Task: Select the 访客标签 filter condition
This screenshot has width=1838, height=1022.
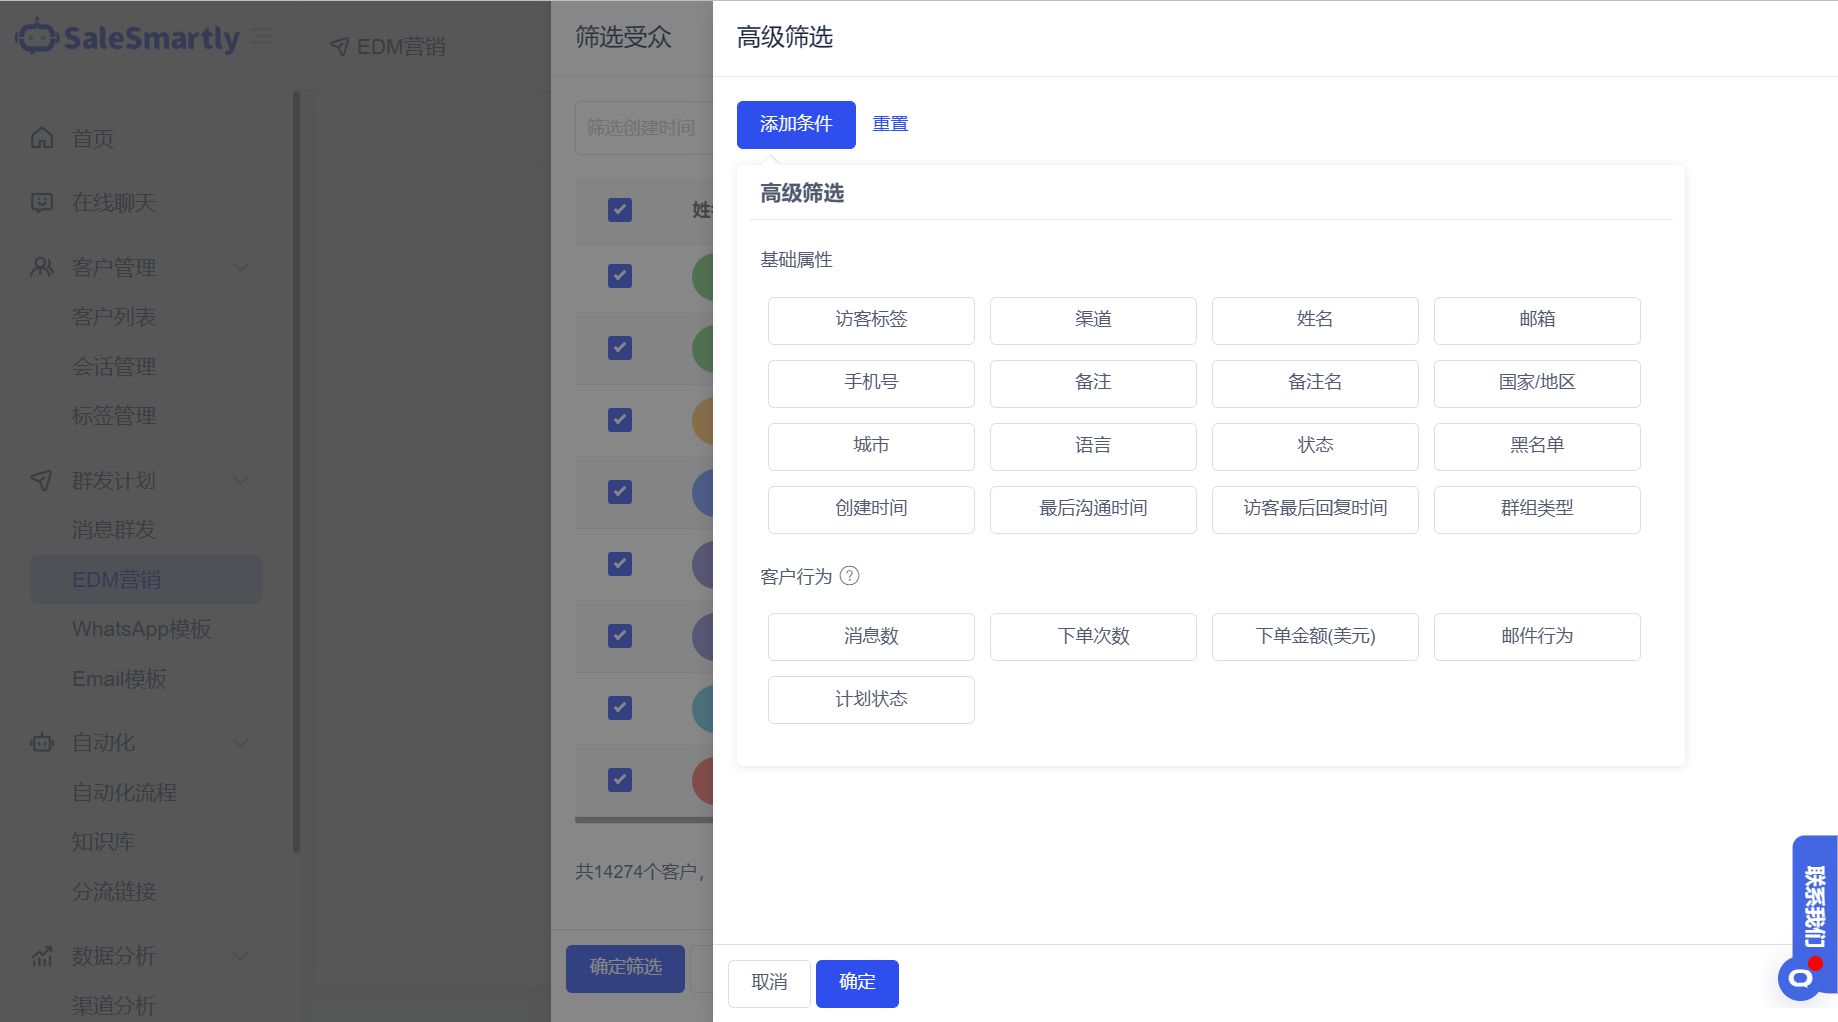Action: (x=871, y=320)
